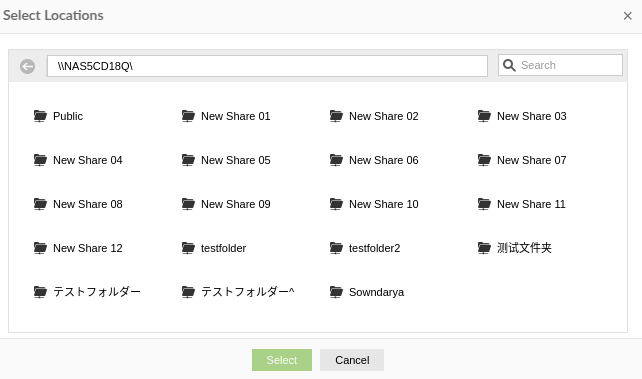The height and width of the screenshot is (379, 642).
Task: Click the folder icon beside New Share 12
Action: (x=40, y=248)
